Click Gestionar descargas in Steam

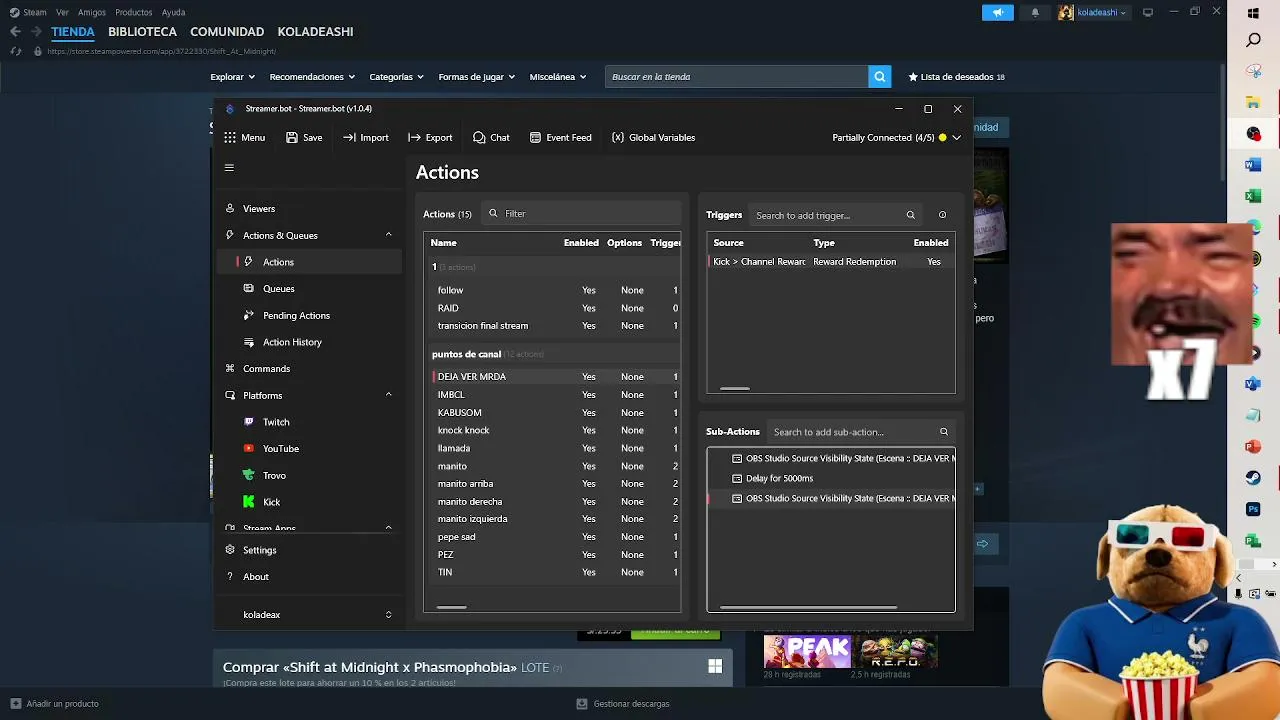pyautogui.click(x=623, y=704)
